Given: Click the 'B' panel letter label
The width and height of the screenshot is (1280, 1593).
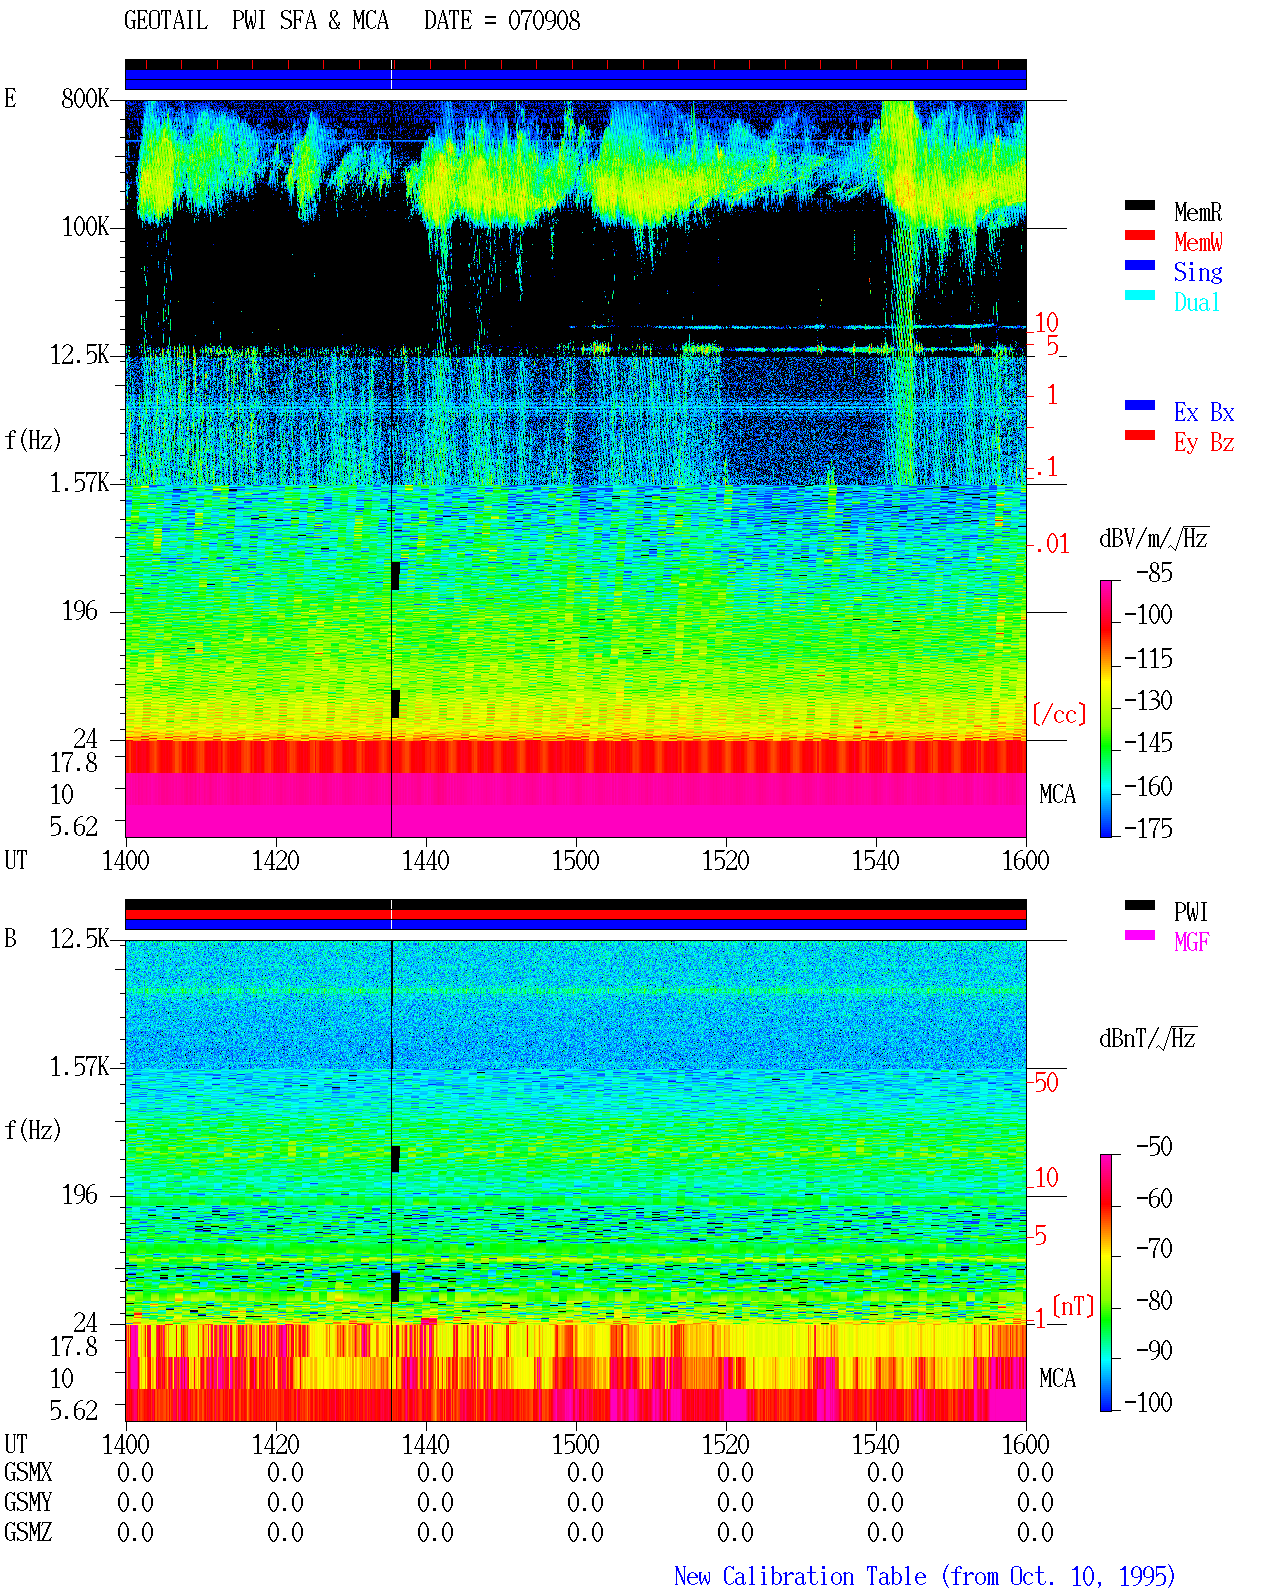Looking at the screenshot, I should pos(10,938).
